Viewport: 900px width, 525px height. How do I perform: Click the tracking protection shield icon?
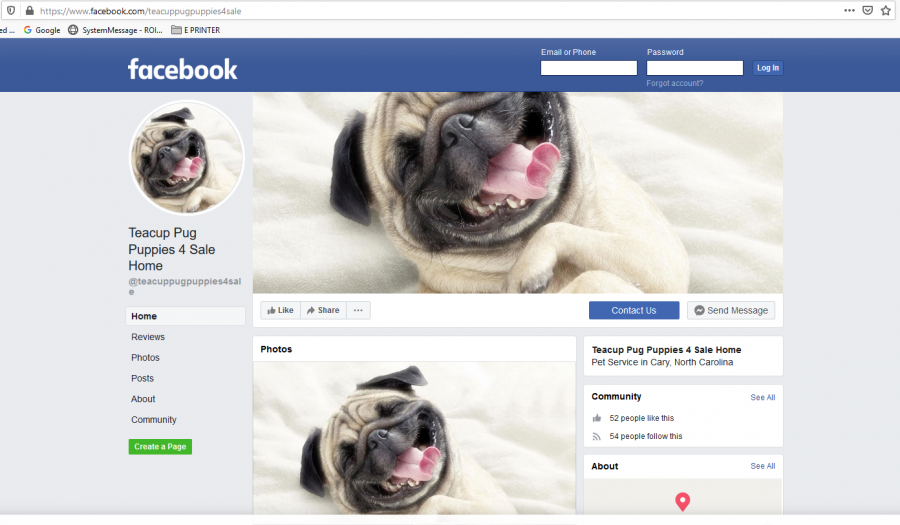pos(10,10)
